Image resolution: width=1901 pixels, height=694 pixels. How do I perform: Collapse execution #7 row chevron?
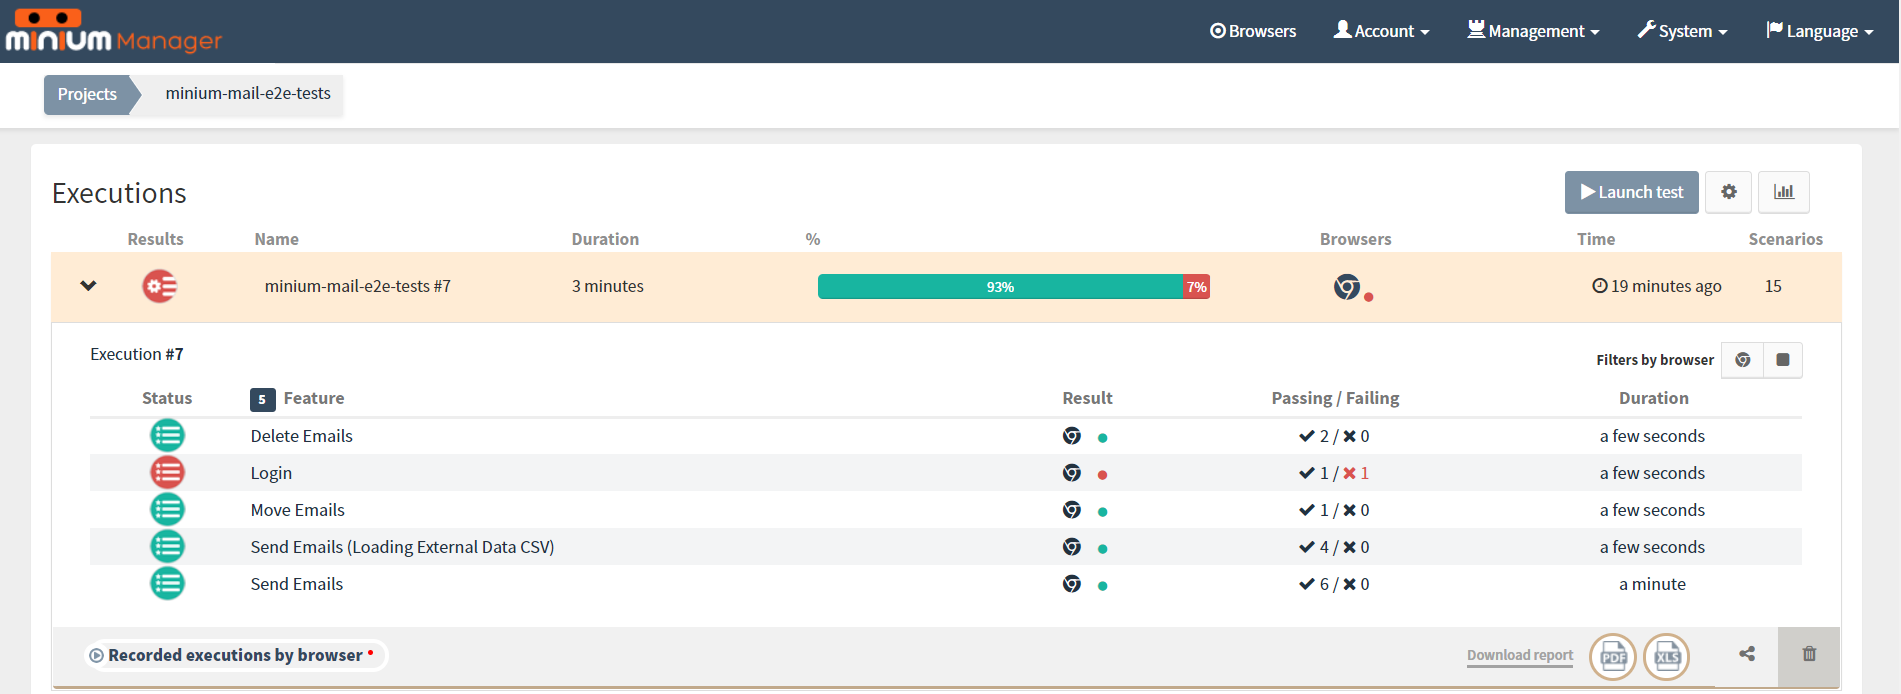pyautogui.click(x=89, y=286)
